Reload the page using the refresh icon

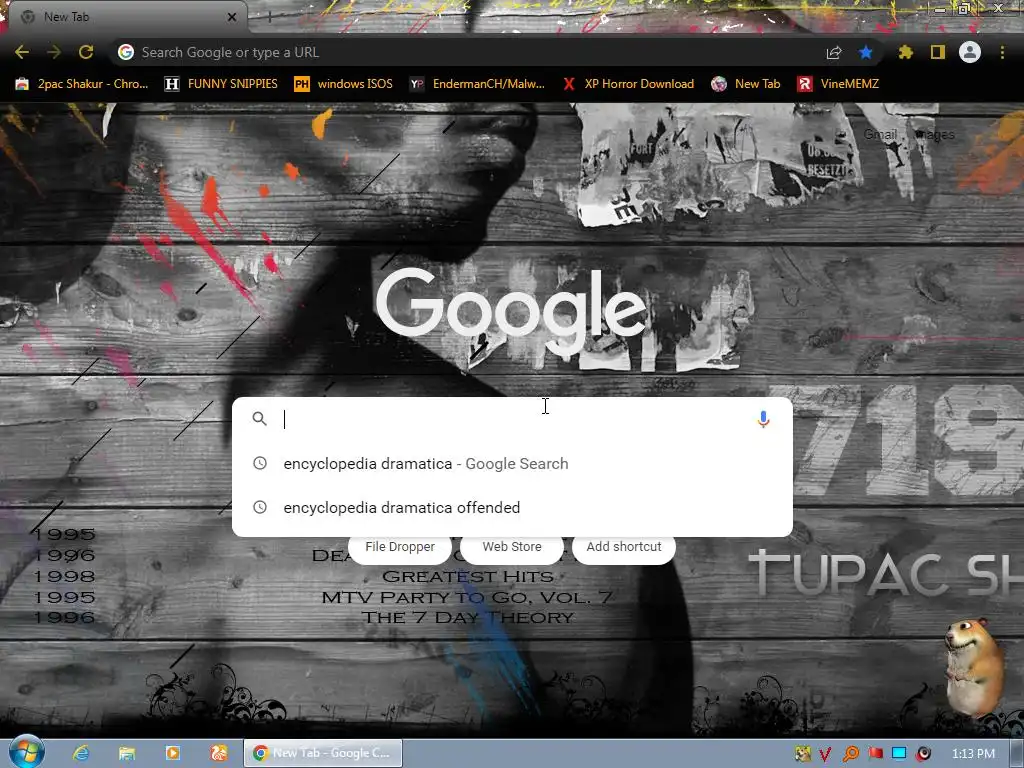point(86,52)
